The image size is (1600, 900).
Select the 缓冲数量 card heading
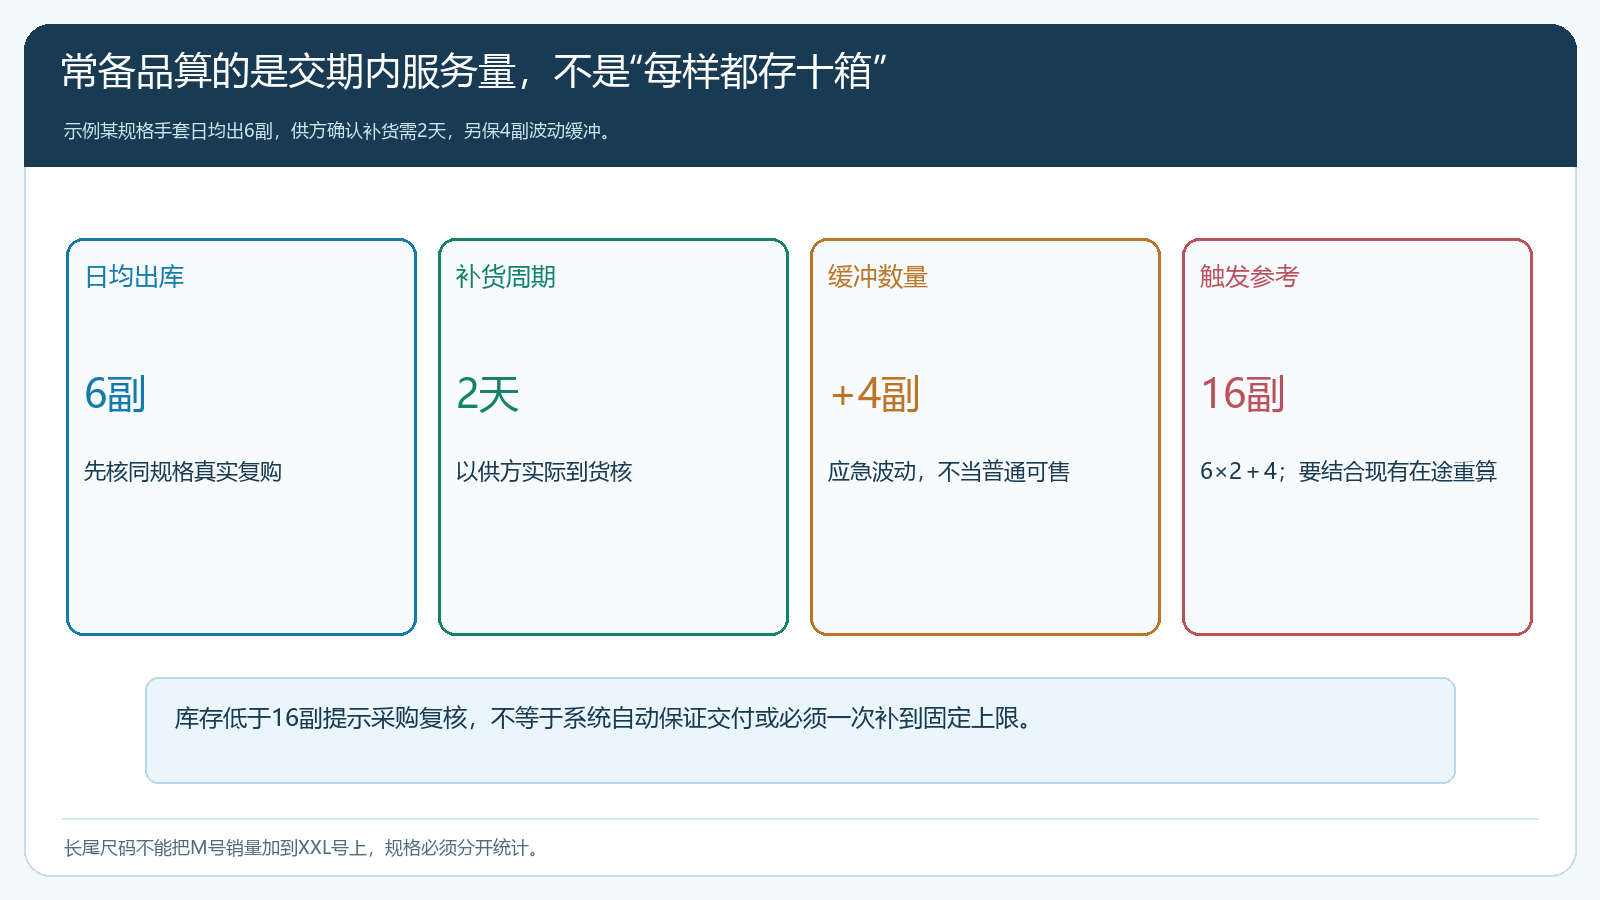point(878,277)
